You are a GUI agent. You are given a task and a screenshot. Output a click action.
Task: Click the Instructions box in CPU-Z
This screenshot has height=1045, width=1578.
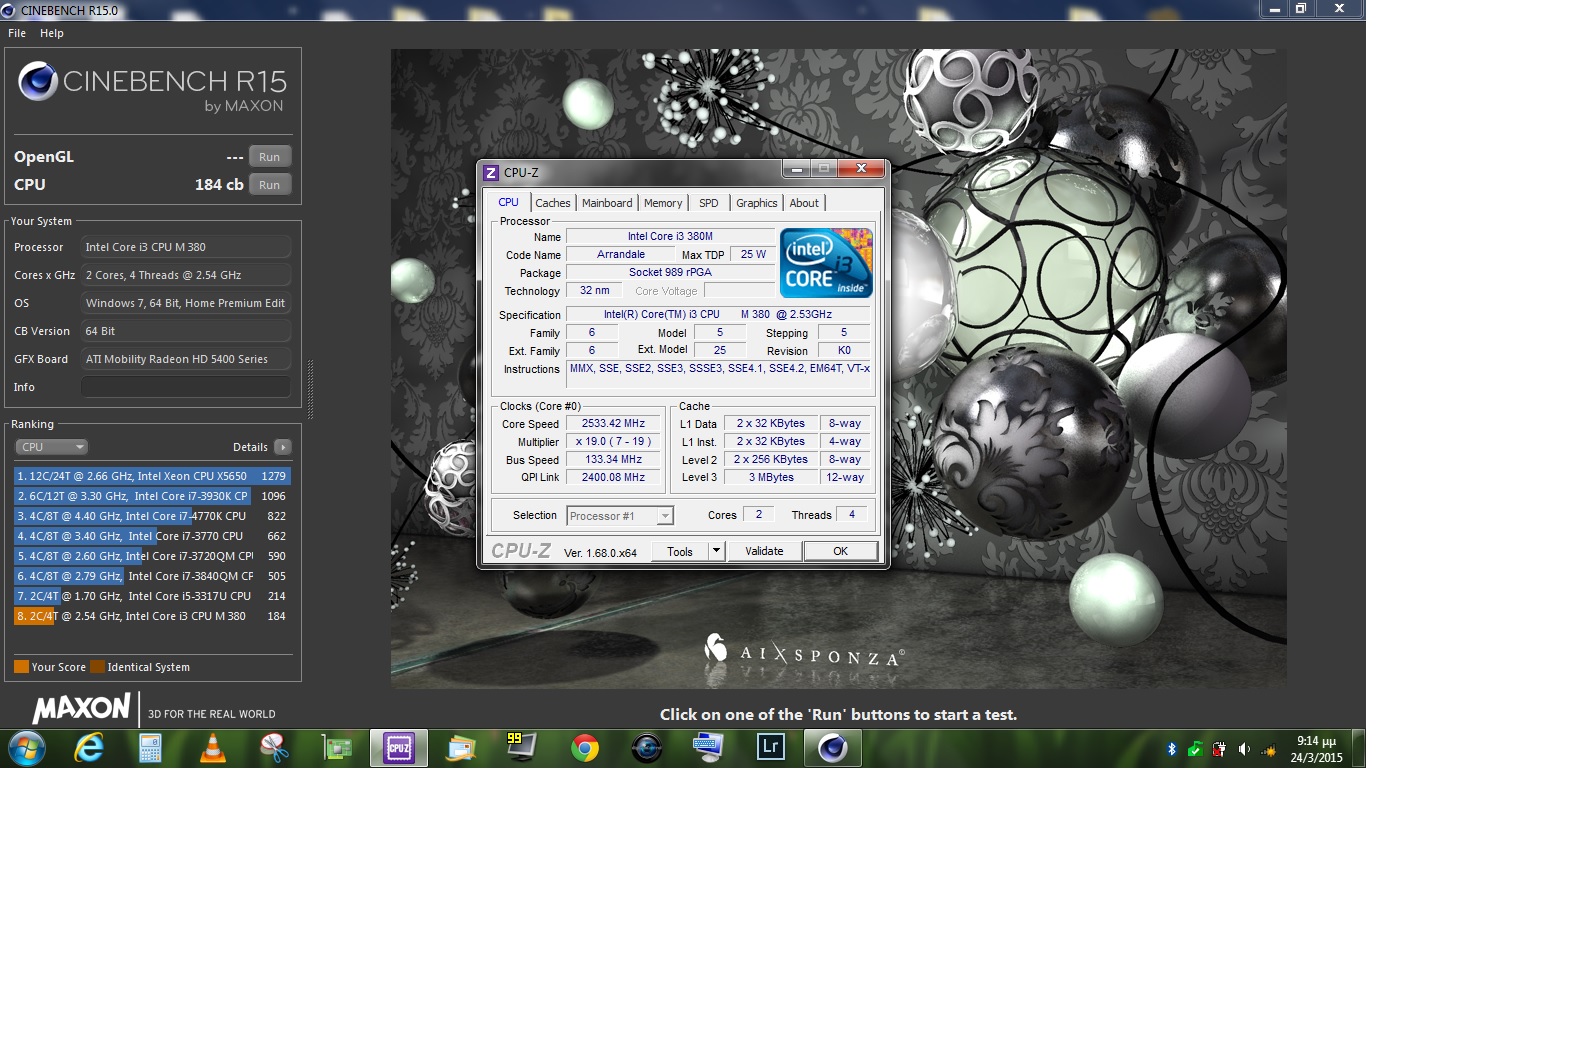coord(718,375)
